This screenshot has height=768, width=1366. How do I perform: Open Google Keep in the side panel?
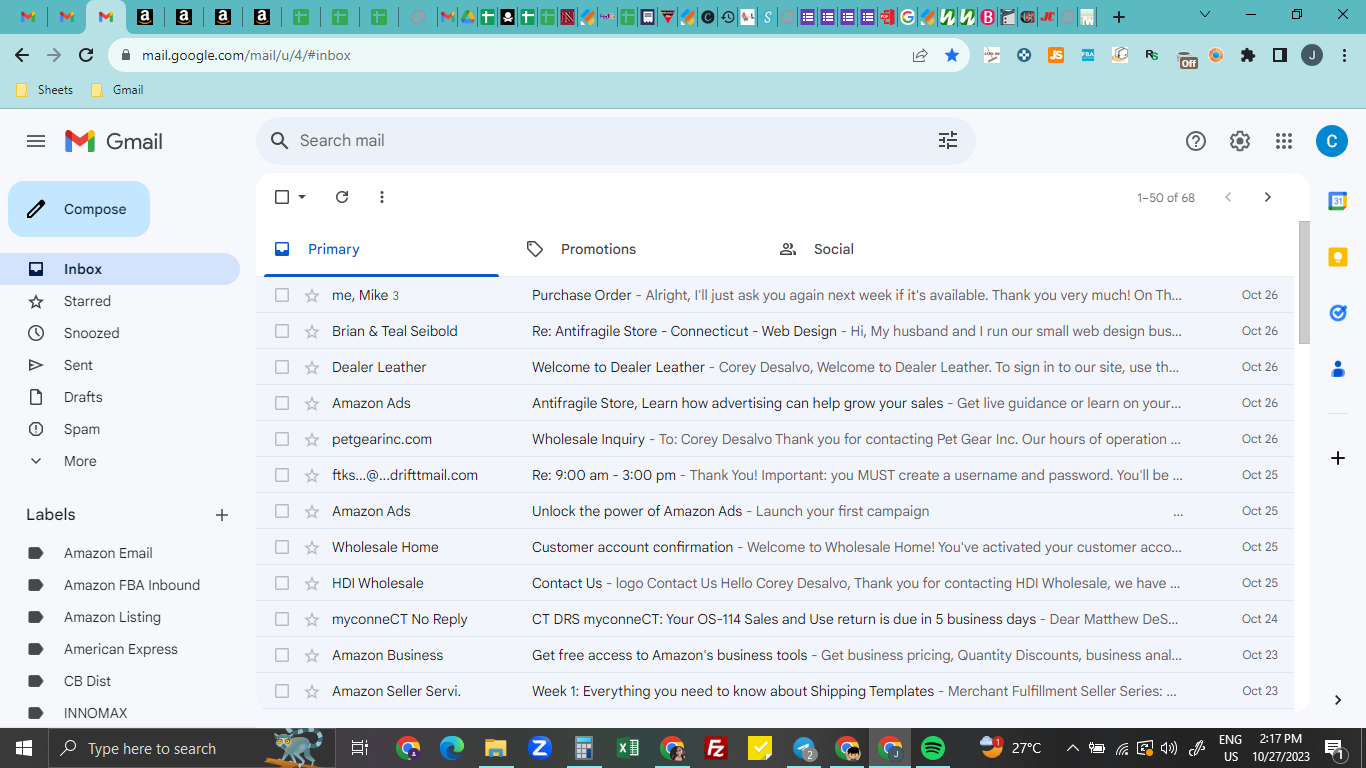point(1338,257)
